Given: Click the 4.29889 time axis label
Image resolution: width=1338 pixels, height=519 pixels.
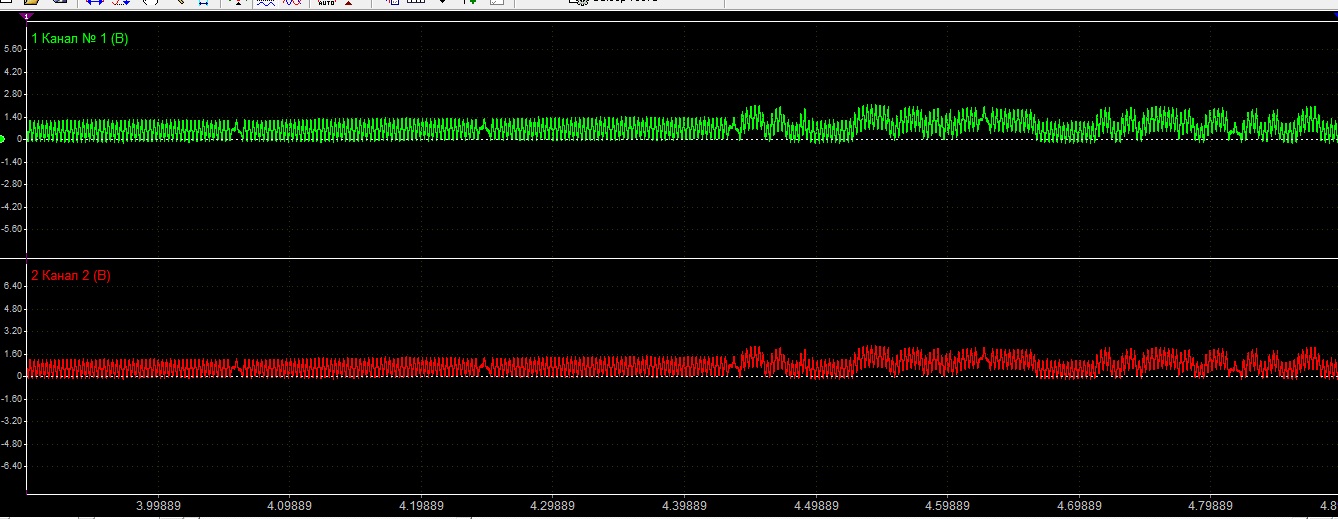Looking at the screenshot, I should tap(553, 506).
